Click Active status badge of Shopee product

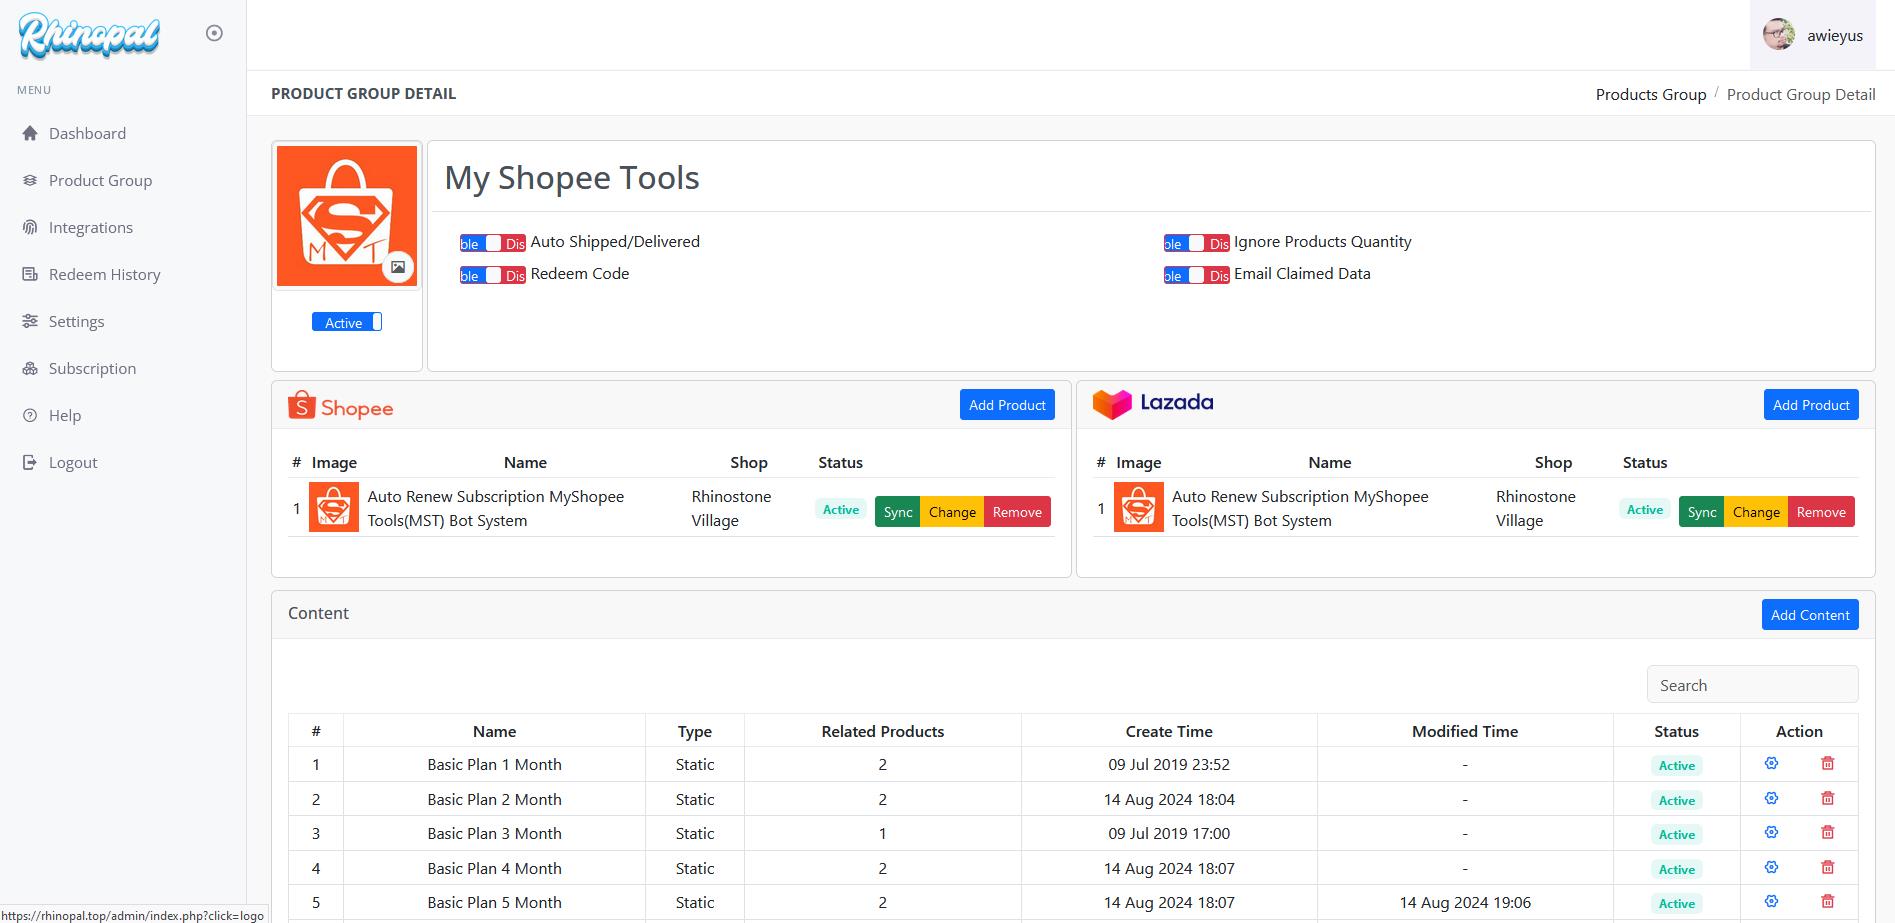(841, 509)
